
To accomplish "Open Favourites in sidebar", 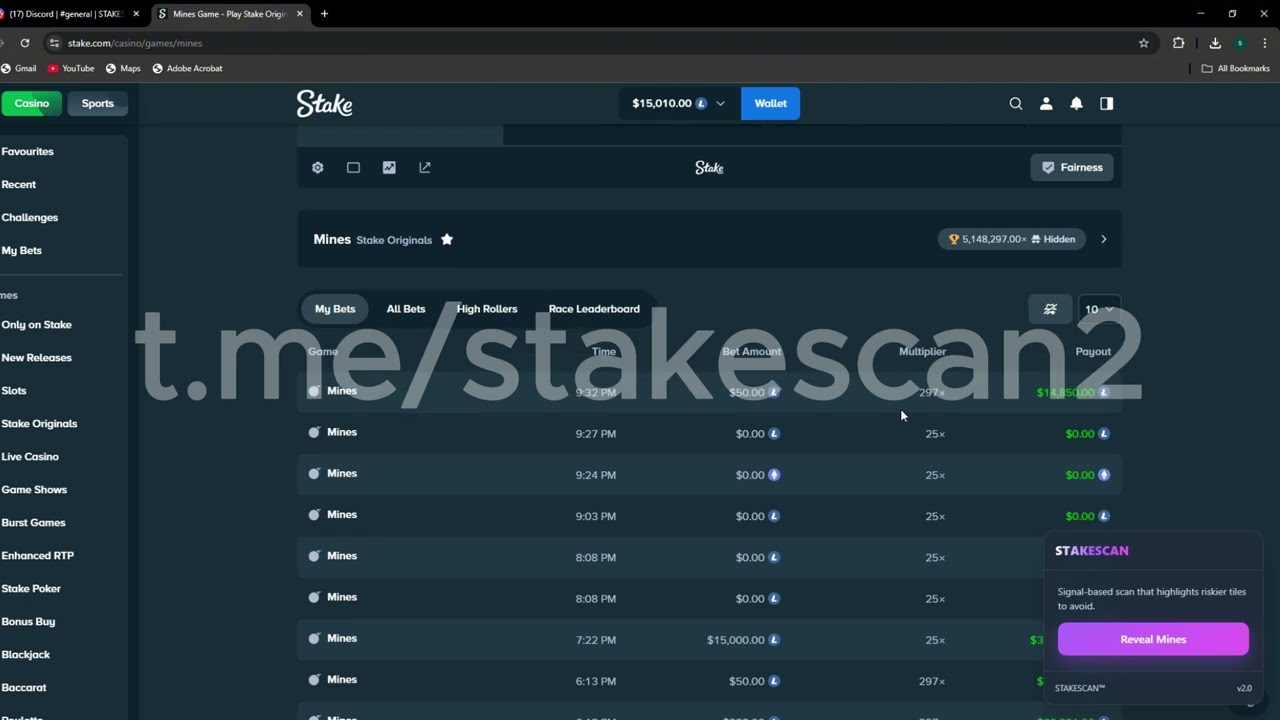I will point(28,152).
